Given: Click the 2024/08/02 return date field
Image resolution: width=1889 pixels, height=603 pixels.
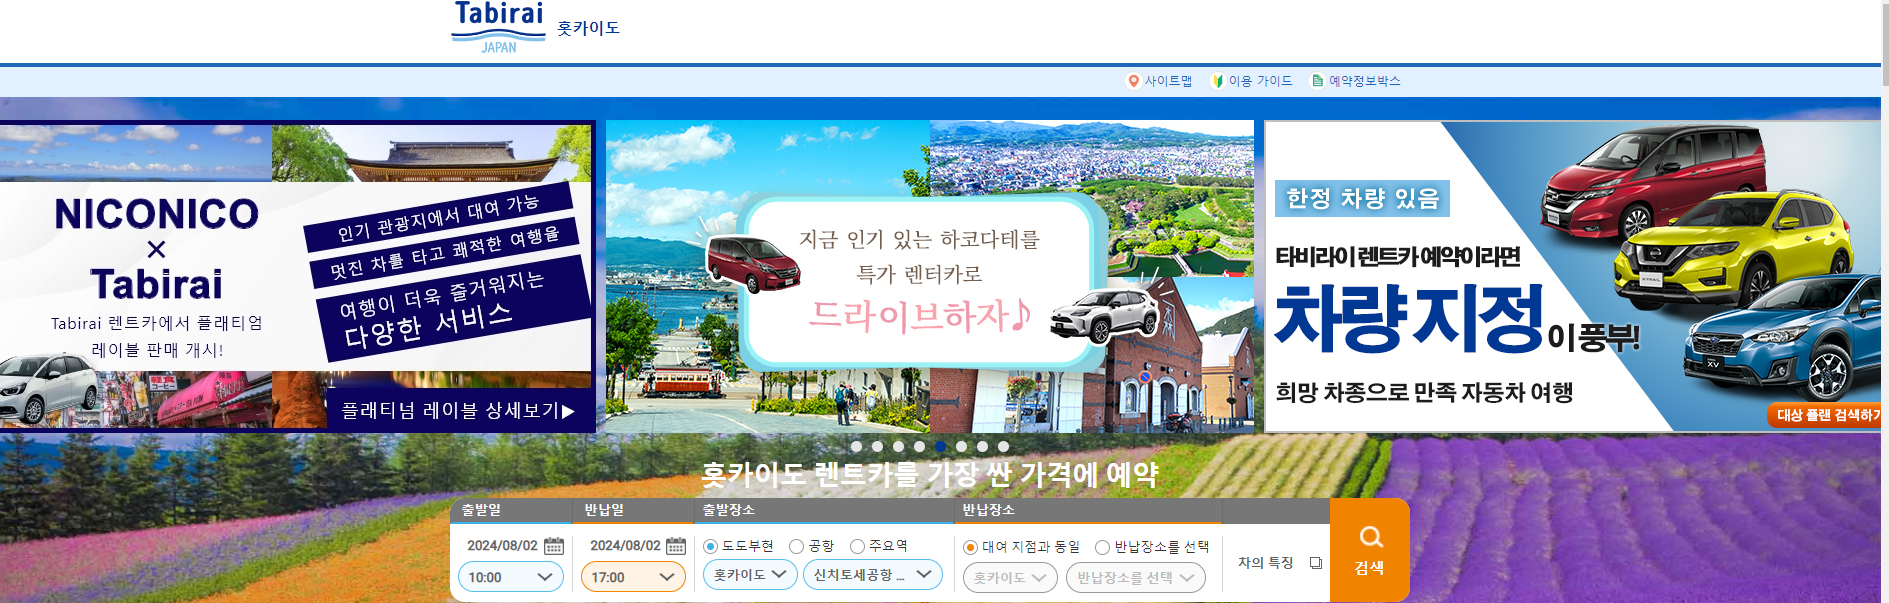Looking at the screenshot, I should 625,546.
